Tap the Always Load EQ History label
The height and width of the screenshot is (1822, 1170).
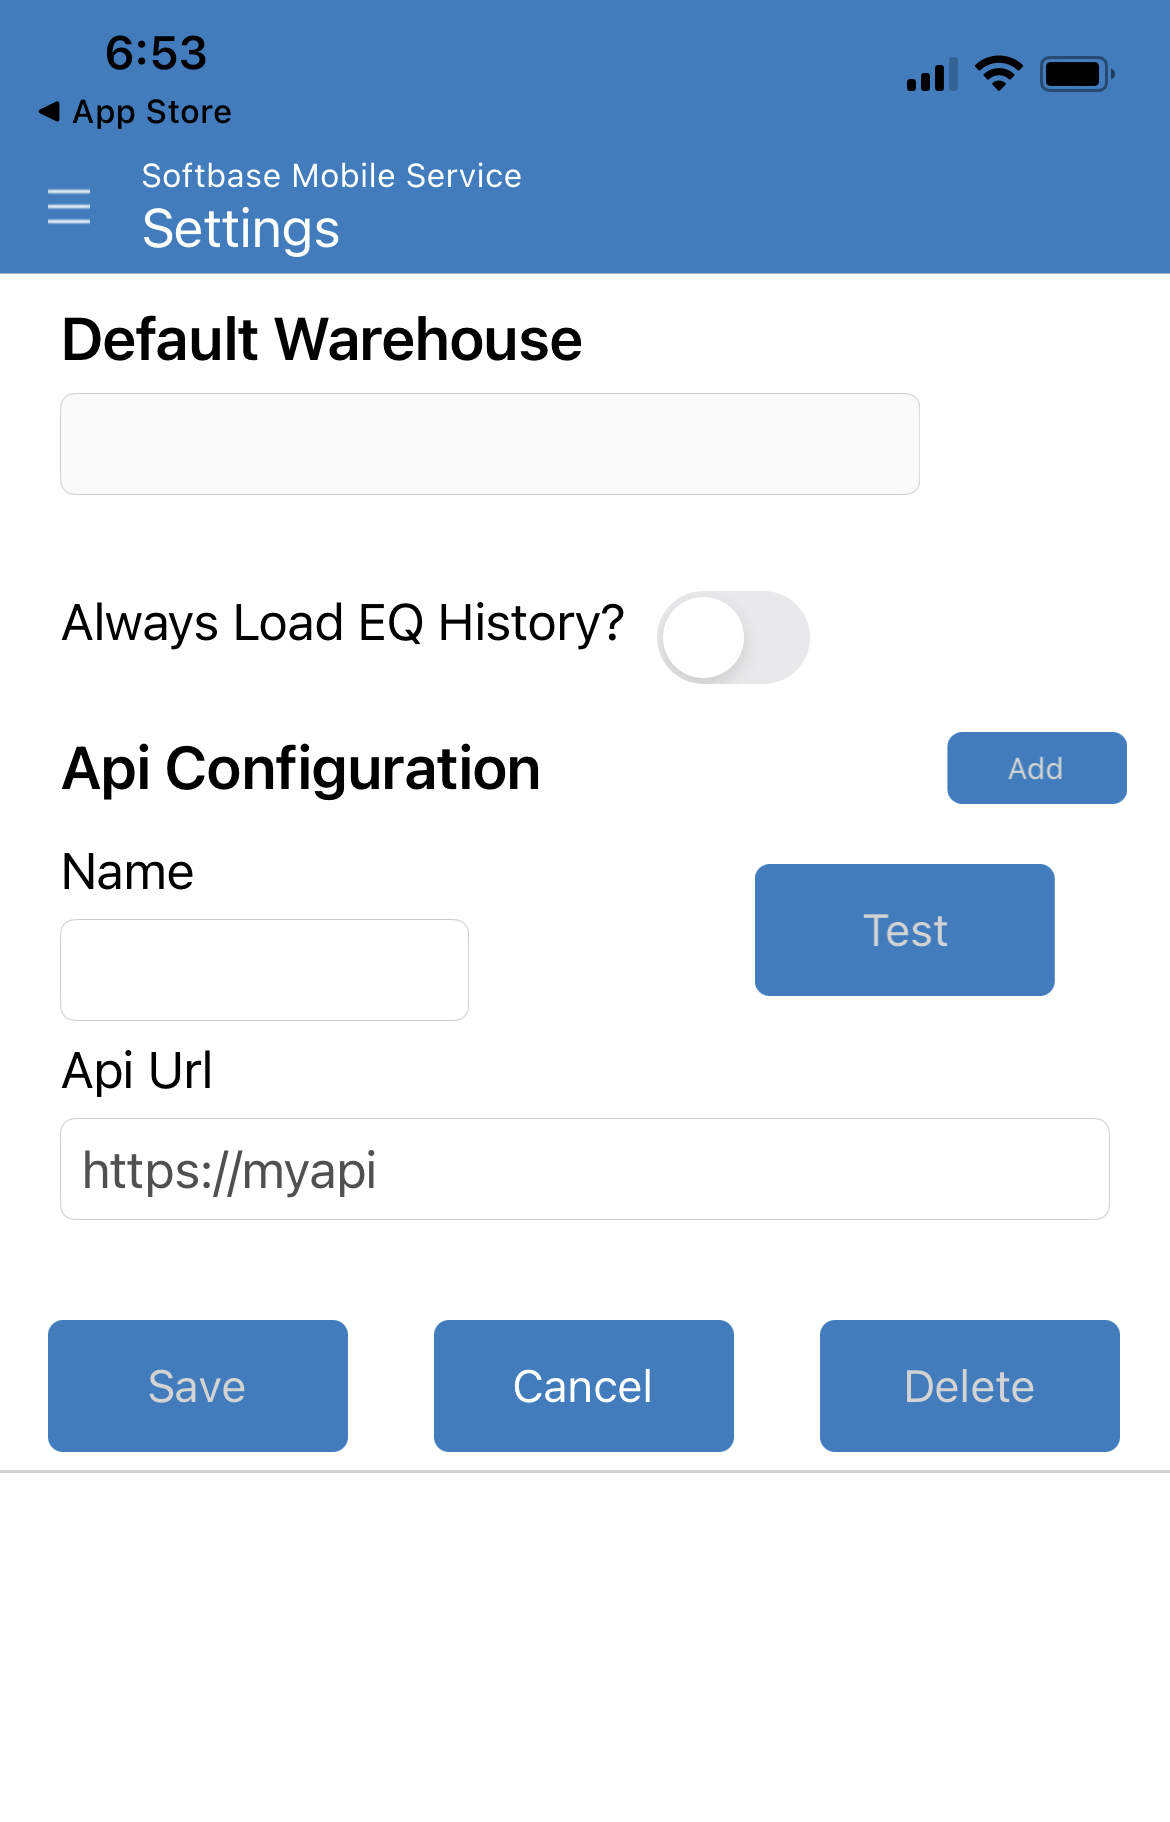343,623
